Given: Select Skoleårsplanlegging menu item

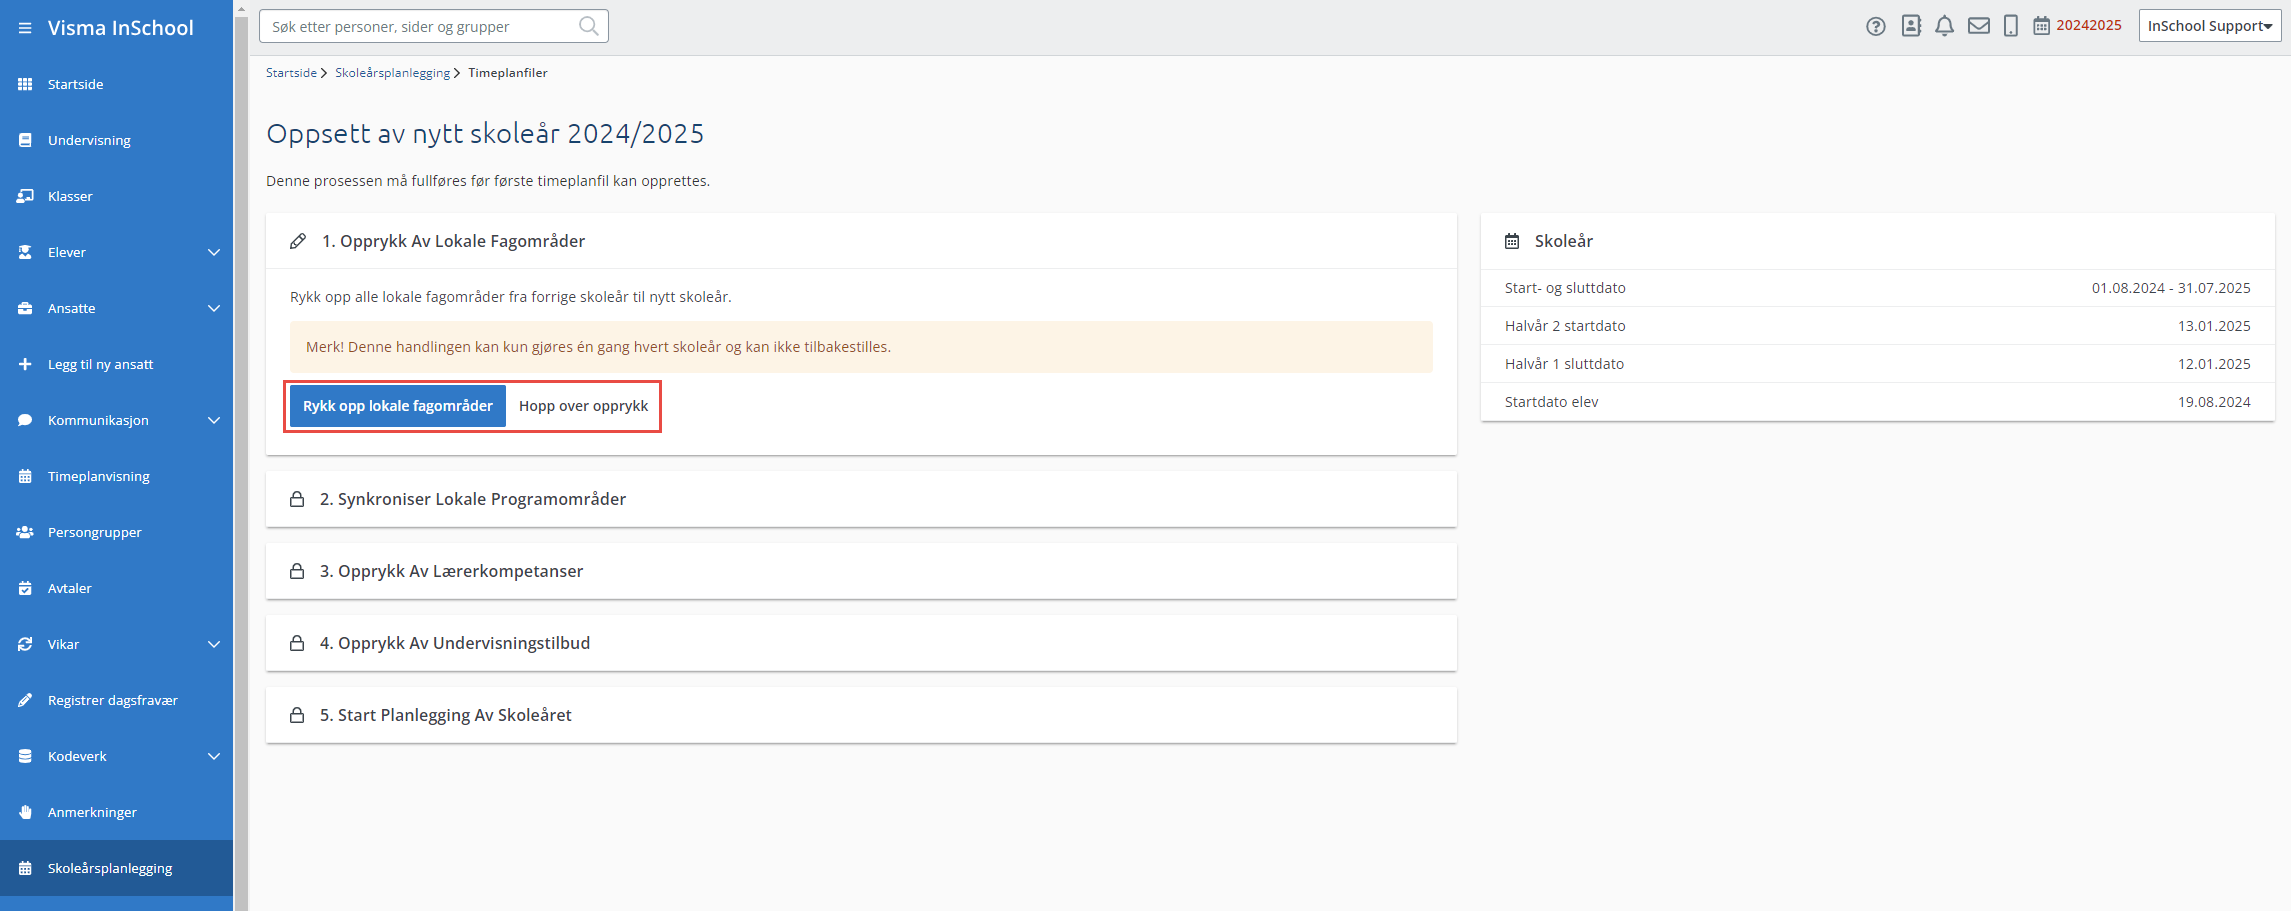Looking at the screenshot, I should 116,868.
